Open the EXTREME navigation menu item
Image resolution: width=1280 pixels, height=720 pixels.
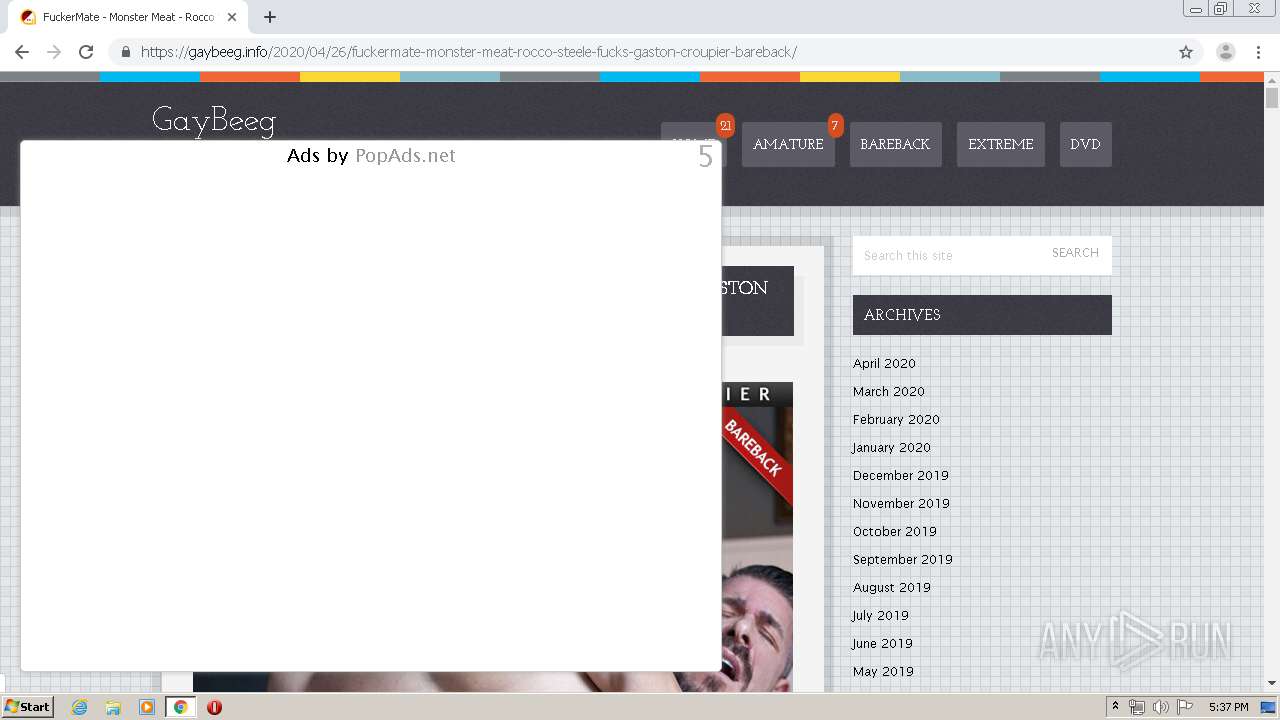[x=1000, y=144]
